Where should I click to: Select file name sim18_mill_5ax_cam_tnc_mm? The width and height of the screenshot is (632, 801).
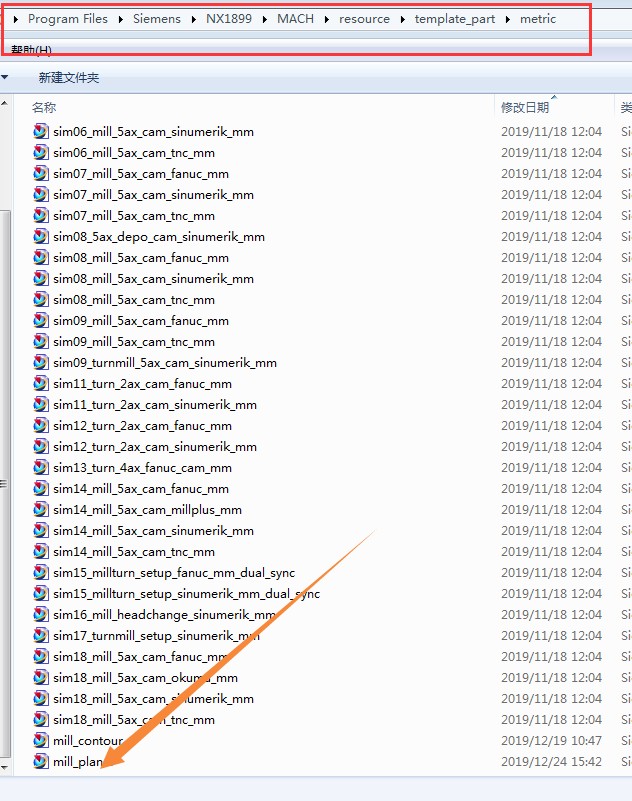point(134,719)
